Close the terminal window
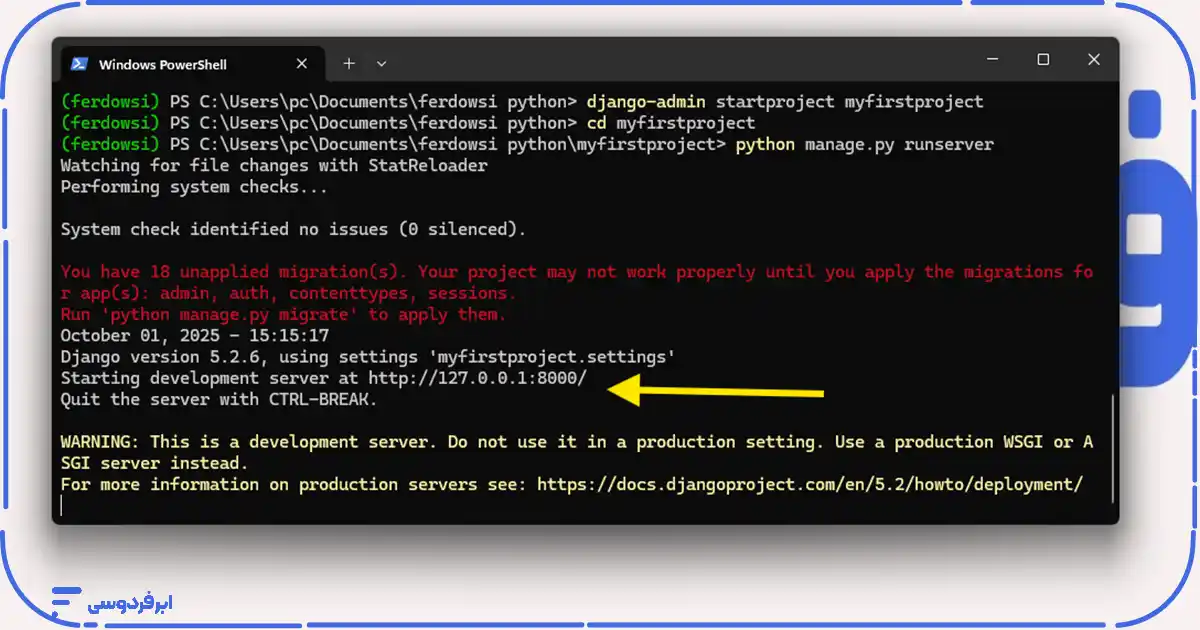1200x630 pixels. tap(1091, 60)
